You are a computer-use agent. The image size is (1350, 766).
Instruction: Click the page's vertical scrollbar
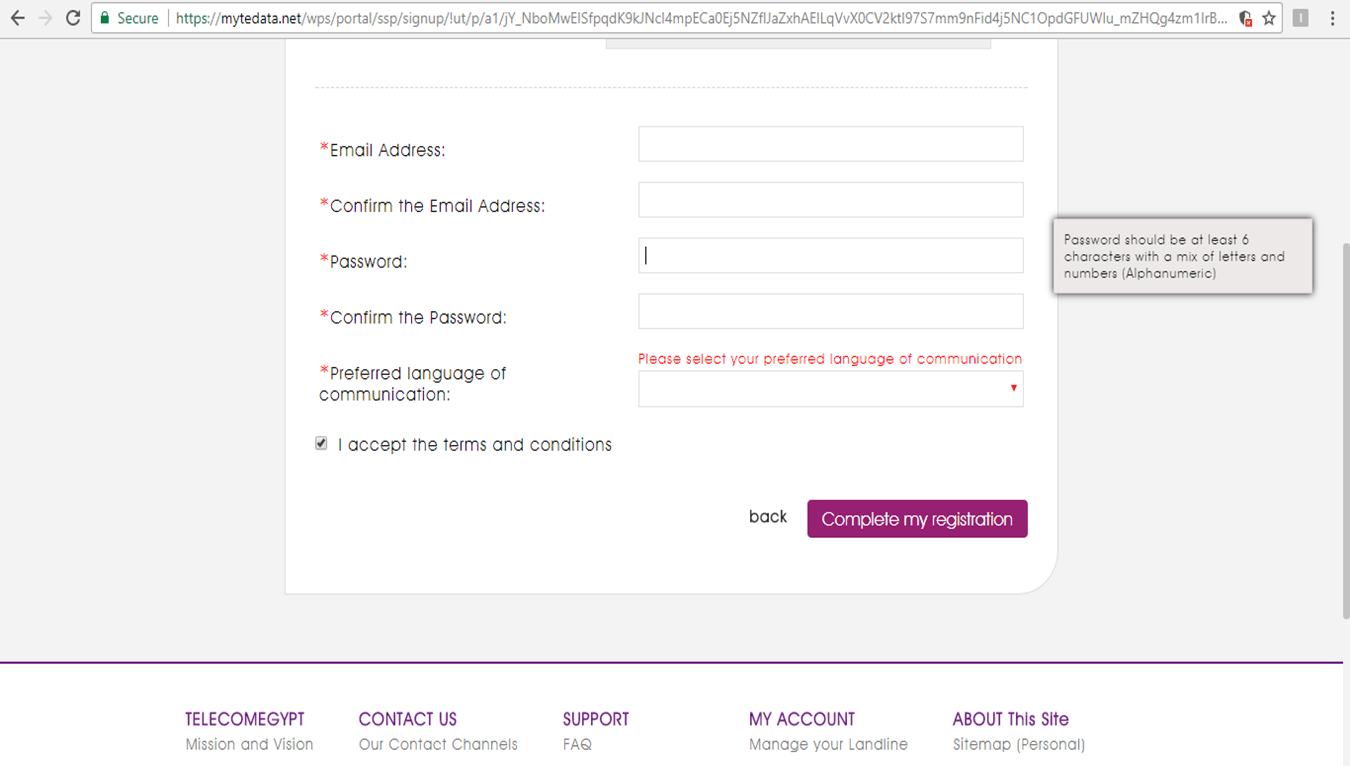(1345, 430)
